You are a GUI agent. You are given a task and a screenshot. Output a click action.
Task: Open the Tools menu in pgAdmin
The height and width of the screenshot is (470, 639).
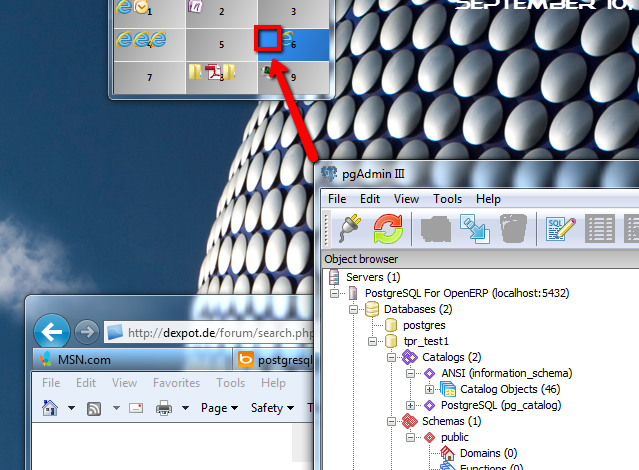click(447, 199)
